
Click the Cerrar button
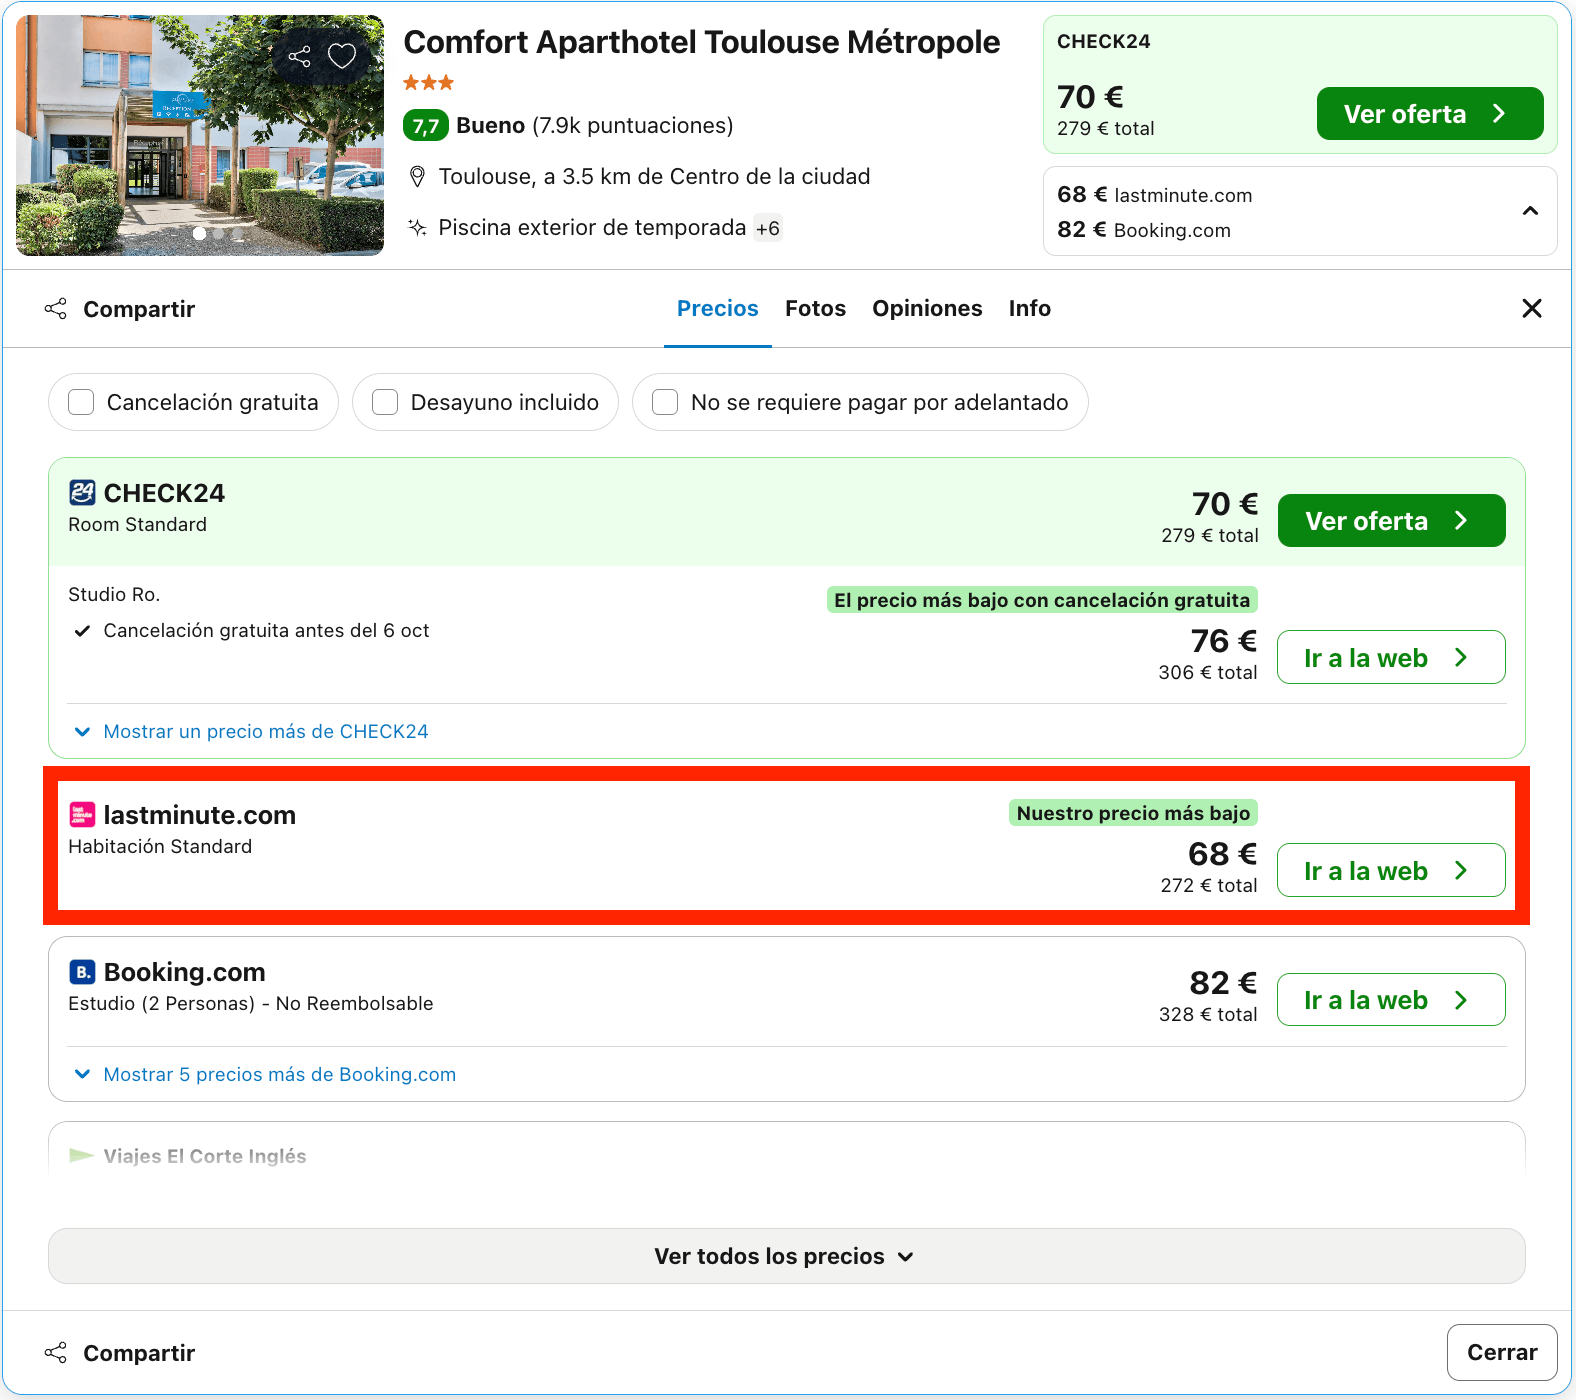tap(1502, 1353)
